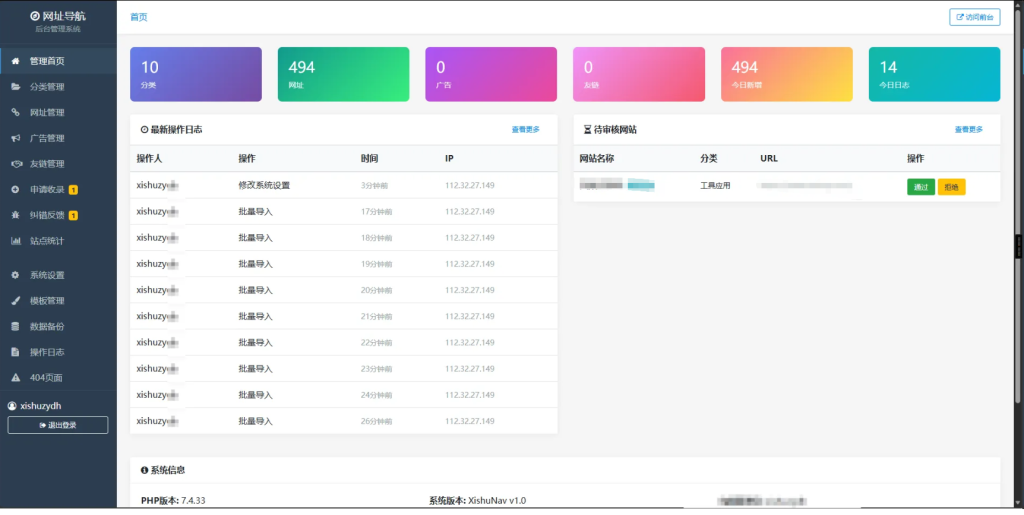The width and height of the screenshot is (1024, 515).
Task: Click the warning icon beside 404页面
Action: pyautogui.click(x=16, y=378)
